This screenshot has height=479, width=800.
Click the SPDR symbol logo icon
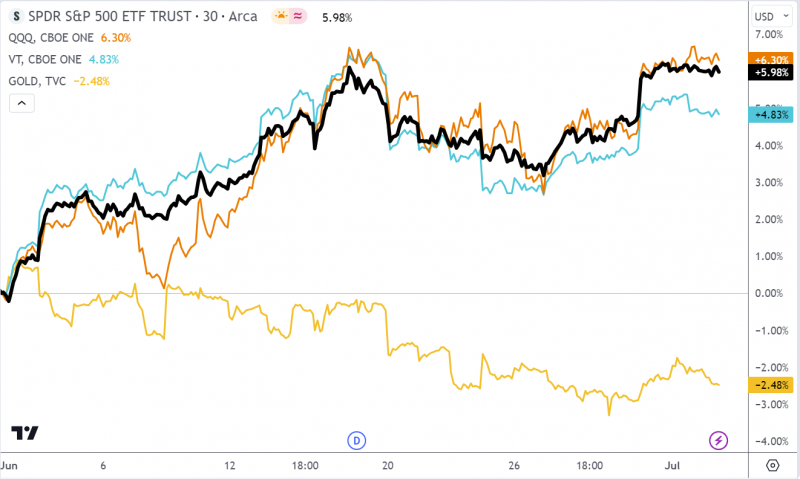point(16,16)
